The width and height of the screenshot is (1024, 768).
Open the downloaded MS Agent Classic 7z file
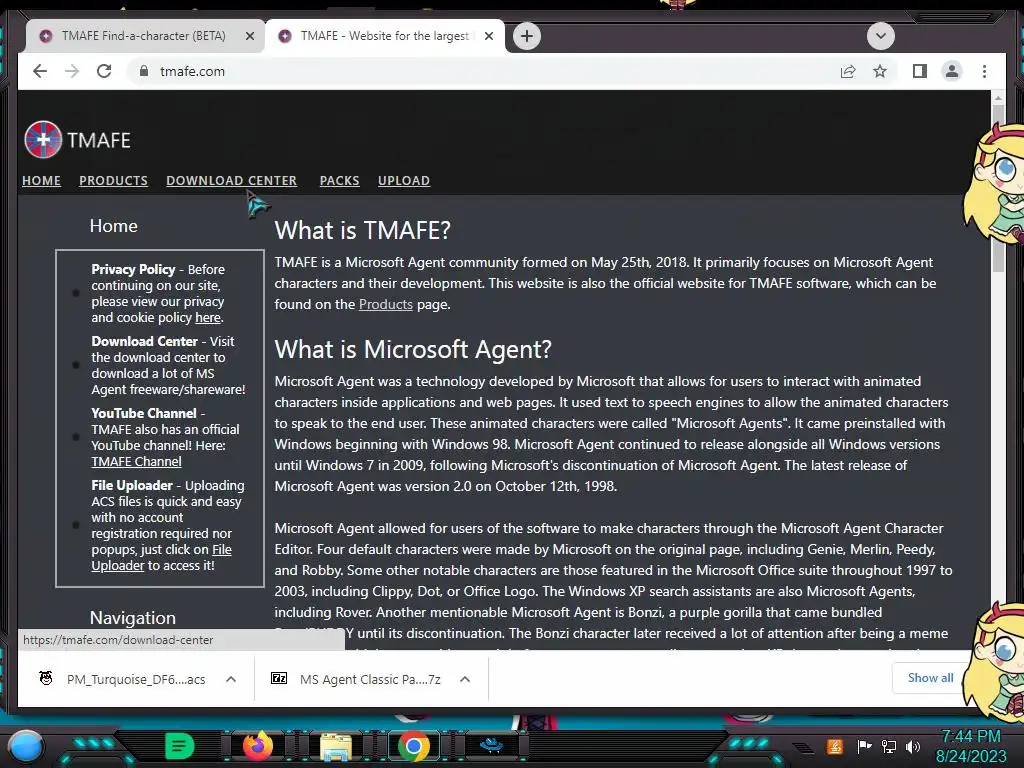tap(370, 679)
